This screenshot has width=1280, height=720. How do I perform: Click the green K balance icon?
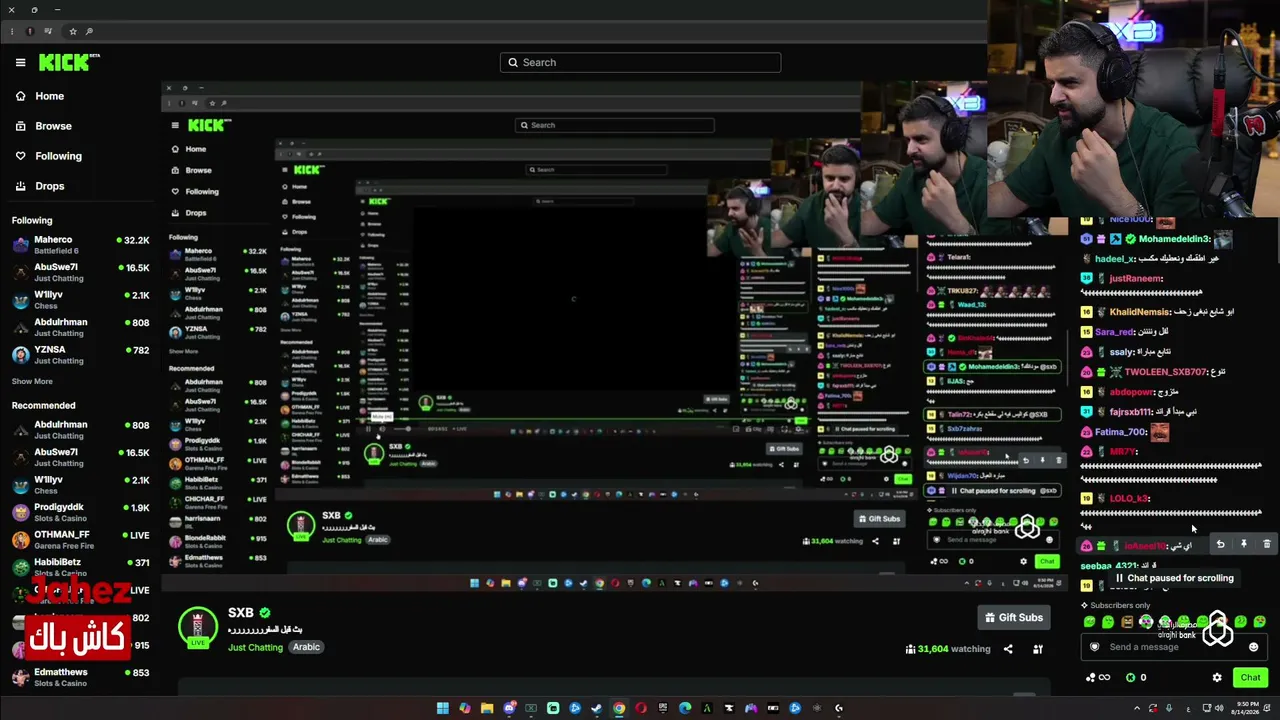pyautogui.click(x=1130, y=678)
